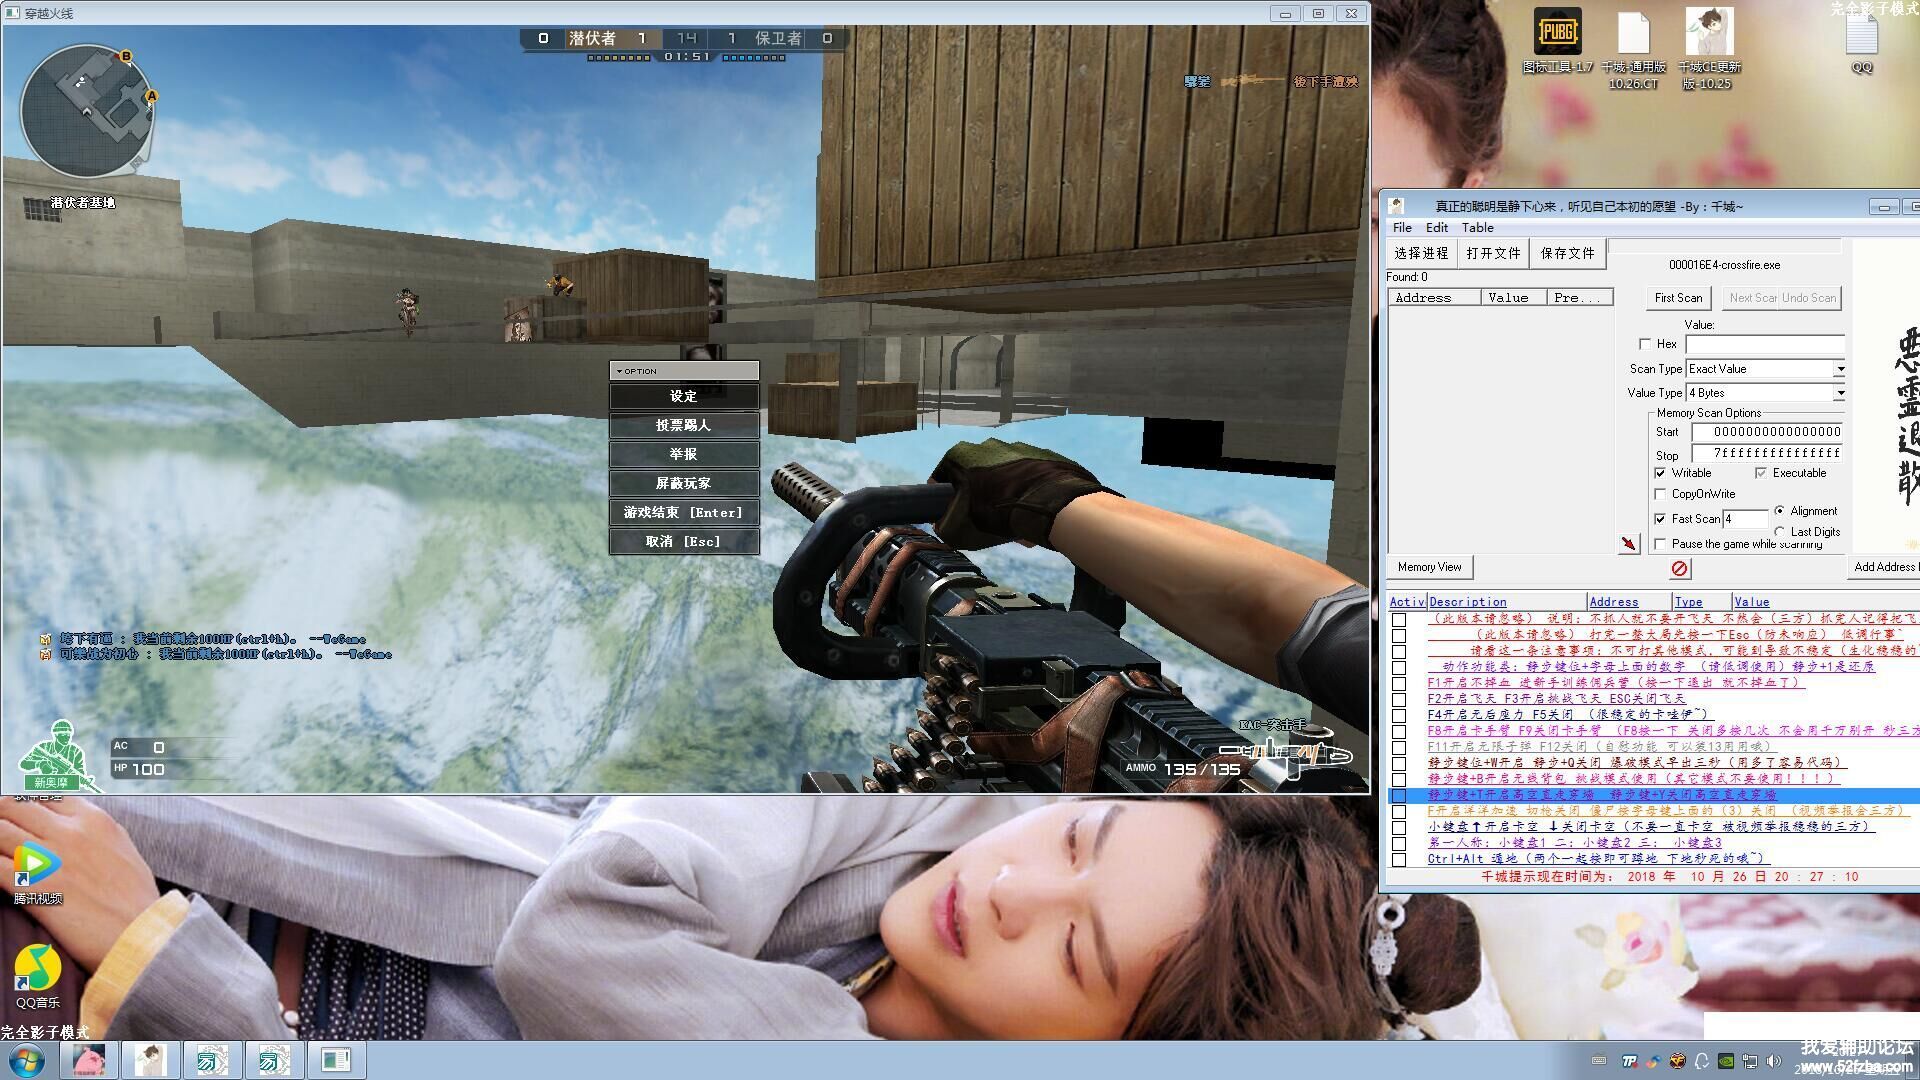Toggle the Fast Scan checkbox

tap(1660, 519)
